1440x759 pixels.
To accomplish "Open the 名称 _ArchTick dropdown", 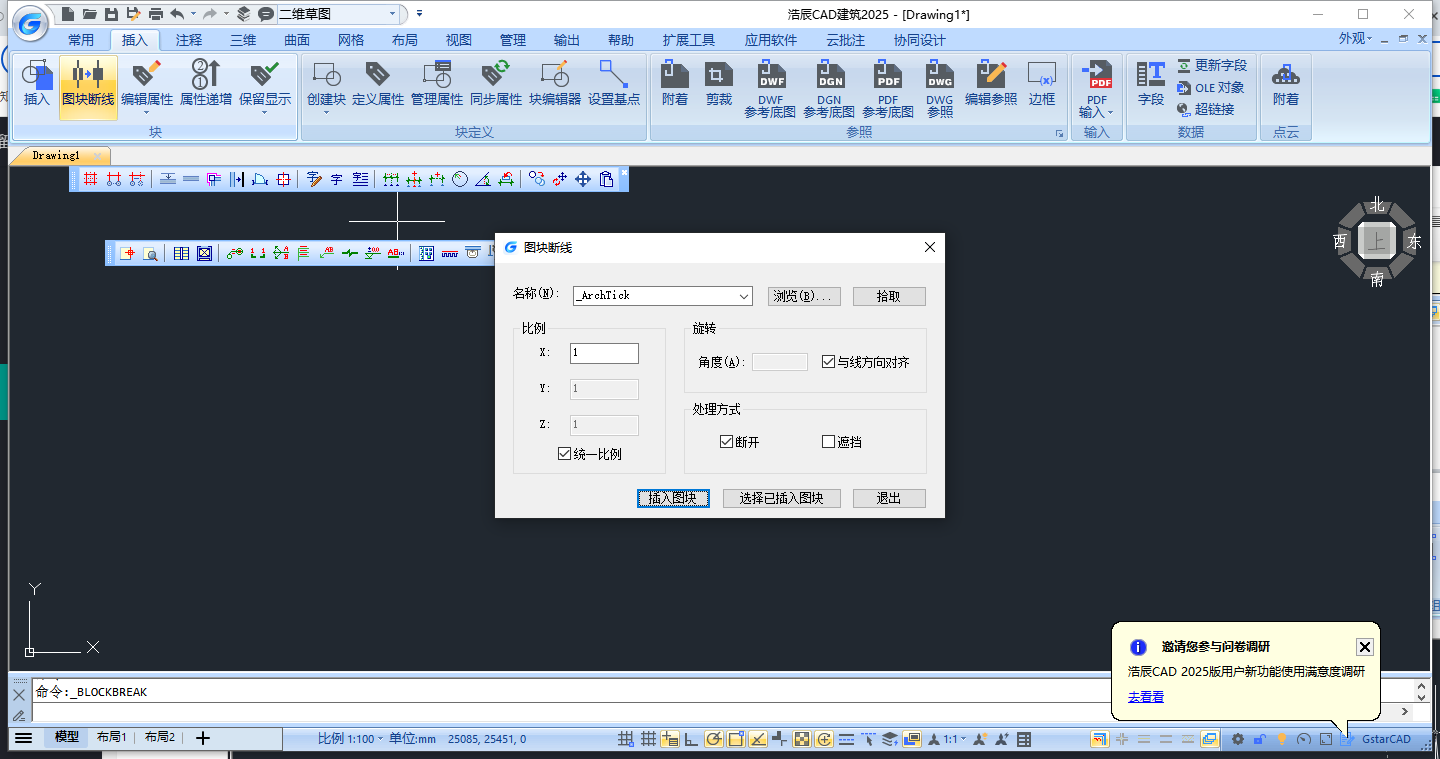I will pyautogui.click(x=743, y=296).
